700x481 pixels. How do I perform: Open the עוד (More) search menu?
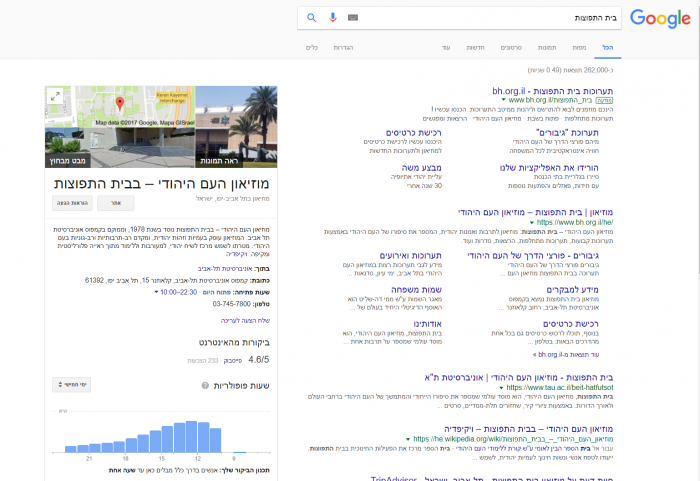446,48
